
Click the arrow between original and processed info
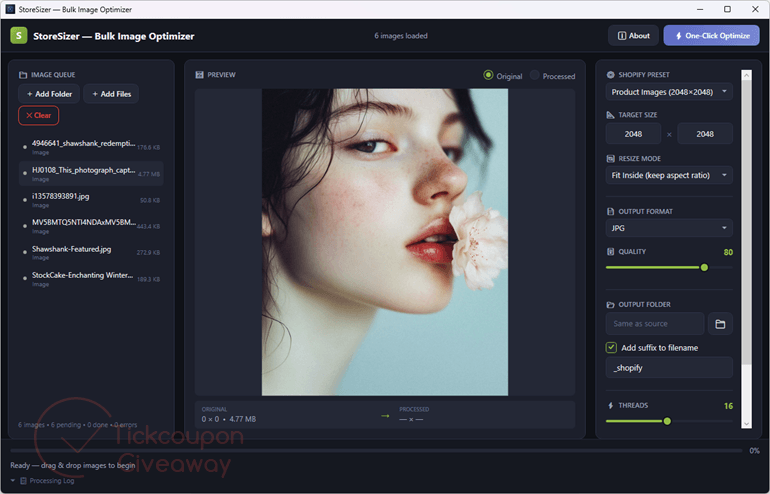coord(385,416)
